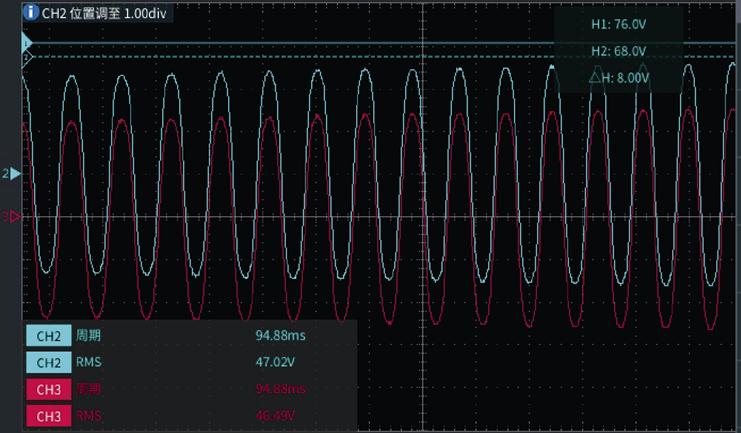Click the △H: 8.00V delta readout
The image size is (741, 433).
619,78
